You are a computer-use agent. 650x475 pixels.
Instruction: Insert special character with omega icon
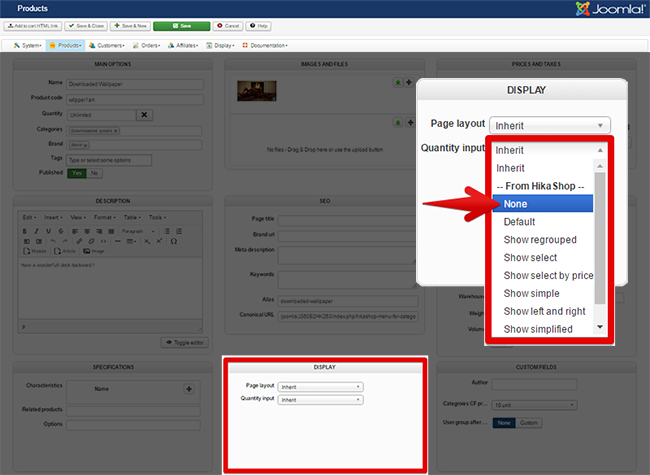tap(174, 241)
